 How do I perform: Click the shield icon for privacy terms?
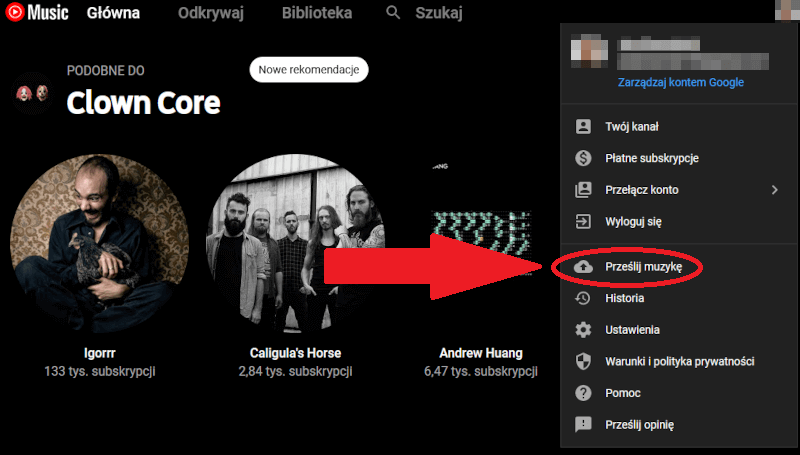(583, 361)
